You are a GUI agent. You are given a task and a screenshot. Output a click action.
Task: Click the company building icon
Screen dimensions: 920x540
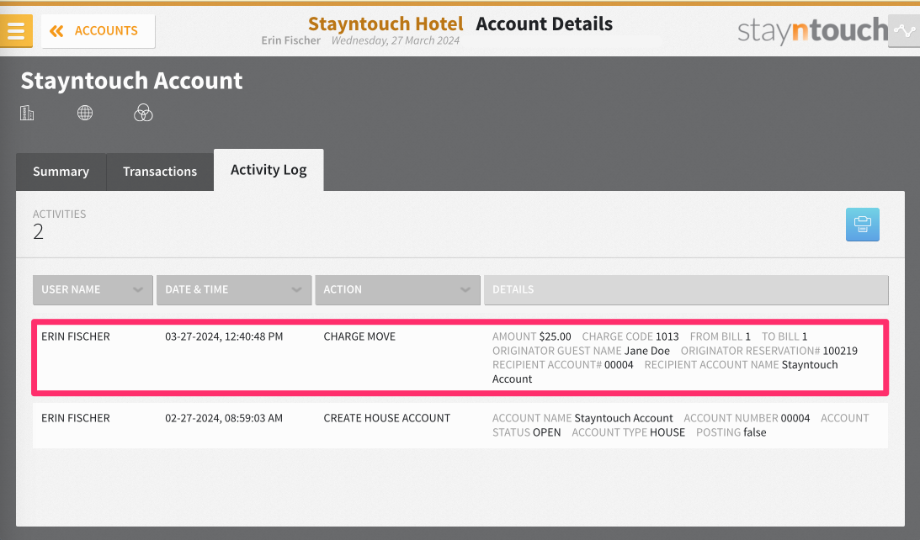coord(27,113)
